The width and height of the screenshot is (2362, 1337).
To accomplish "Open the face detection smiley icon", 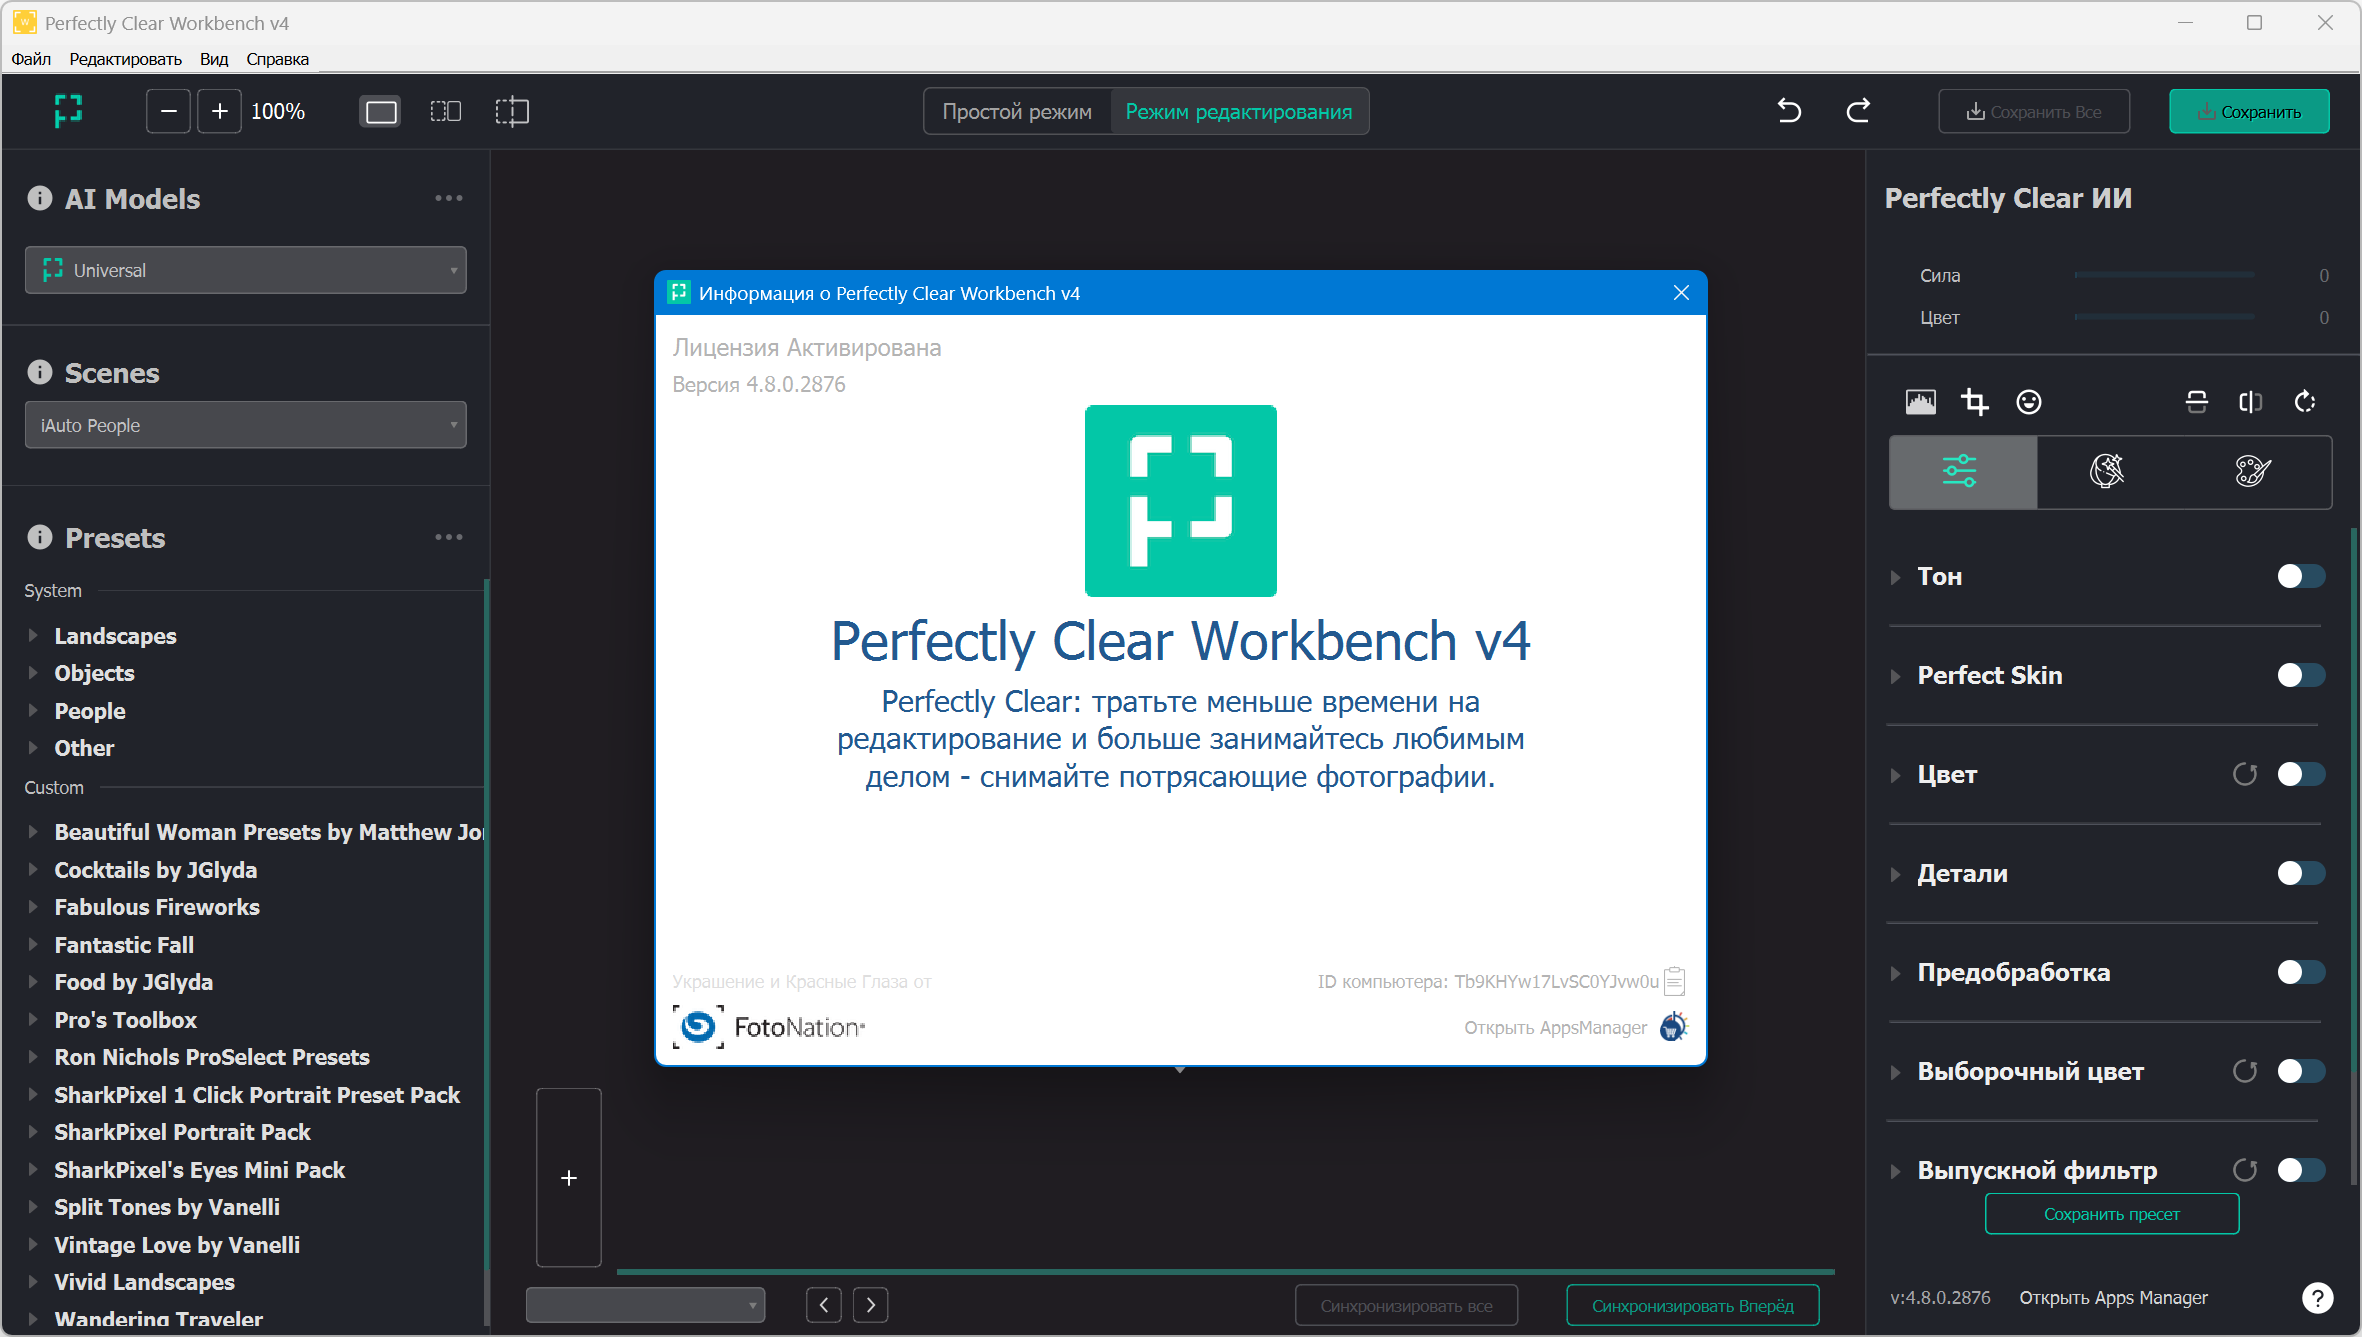I will (x=2029, y=402).
